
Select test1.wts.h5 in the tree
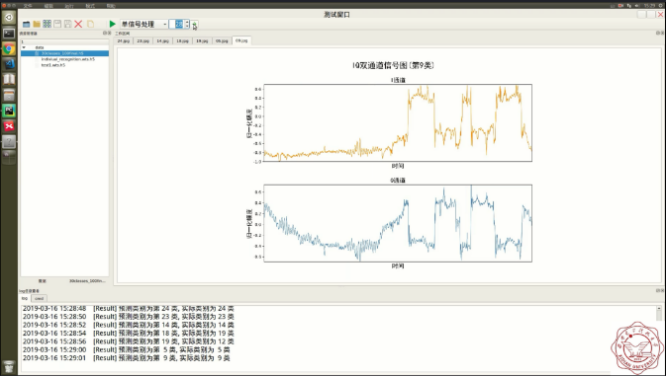click(53, 65)
